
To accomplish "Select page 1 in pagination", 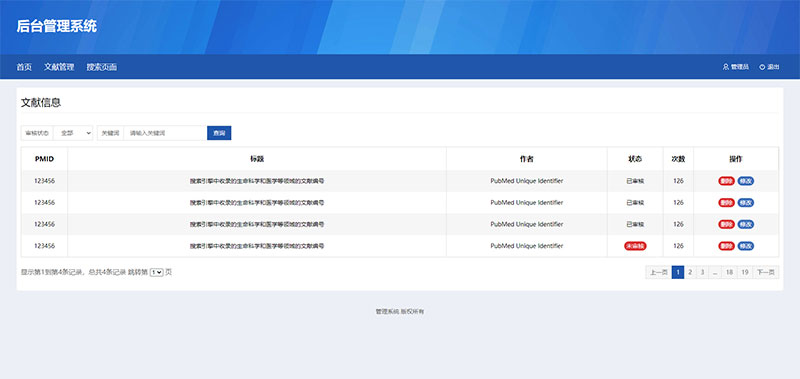I will click(x=678, y=272).
